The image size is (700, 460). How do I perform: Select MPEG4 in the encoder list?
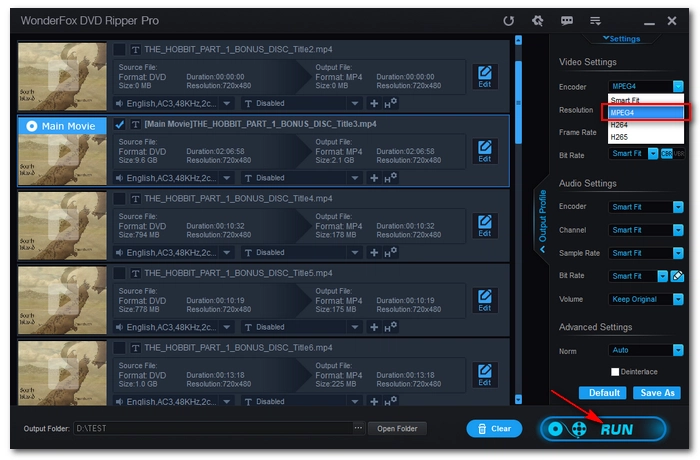pos(646,113)
